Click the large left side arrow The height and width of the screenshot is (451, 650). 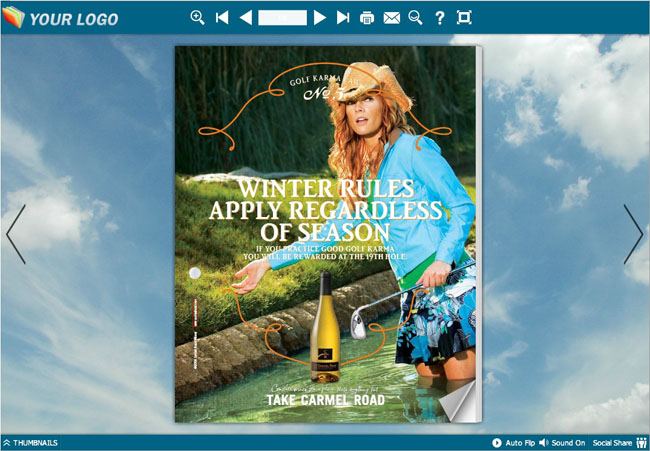coord(16,234)
